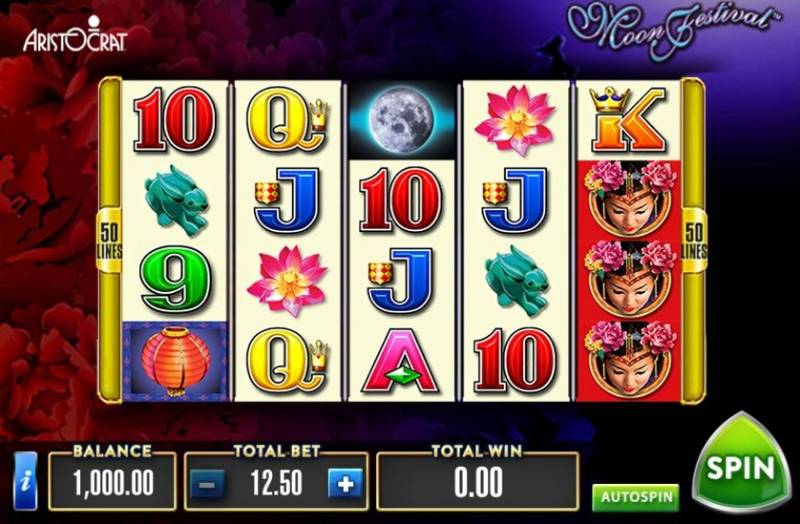Click the Balance amount display
This screenshot has width=800, height=524.
tap(112, 482)
